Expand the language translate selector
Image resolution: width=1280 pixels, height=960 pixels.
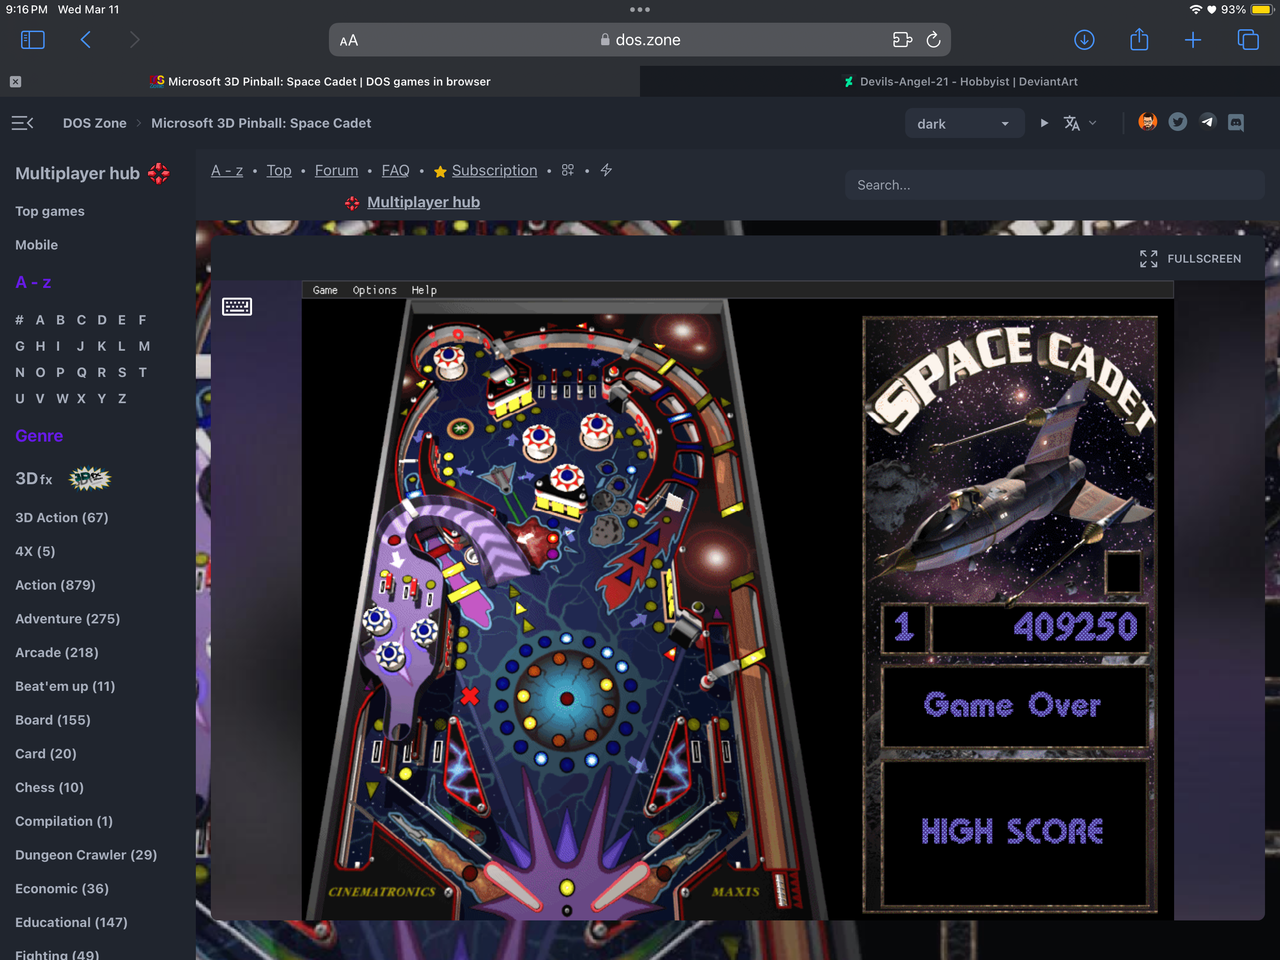pyautogui.click(x=1080, y=123)
